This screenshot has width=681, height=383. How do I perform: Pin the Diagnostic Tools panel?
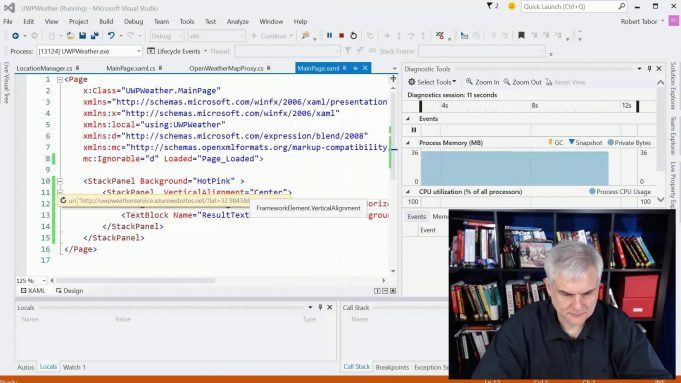(649, 69)
